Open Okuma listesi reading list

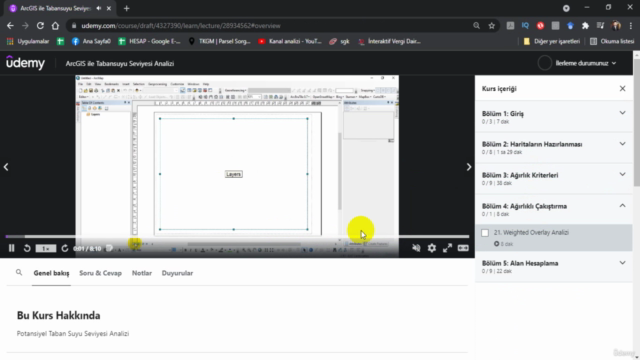pyautogui.click(x=612, y=41)
